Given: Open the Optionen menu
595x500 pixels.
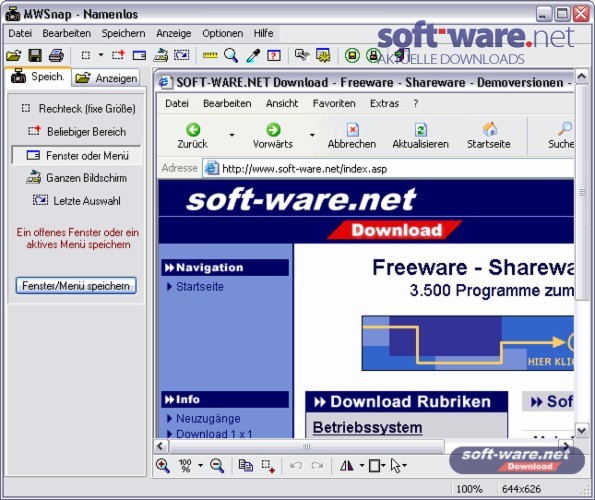Looking at the screenshot, I should 222,33.
